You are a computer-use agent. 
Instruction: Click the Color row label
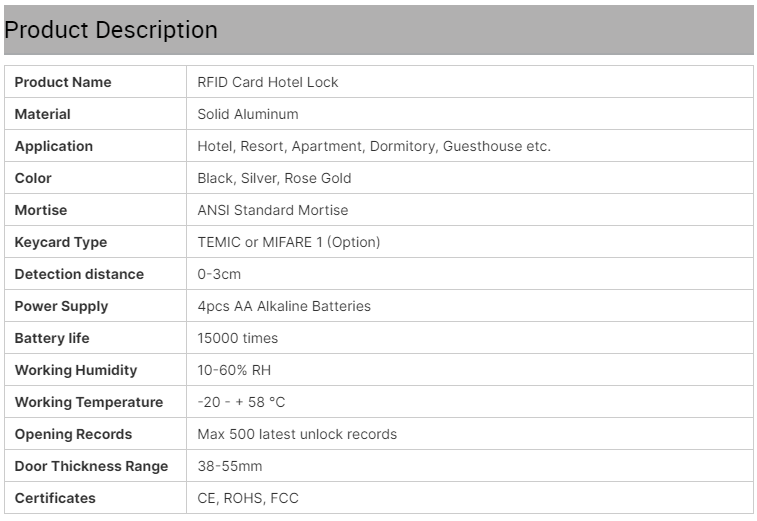tap(33, 178)
